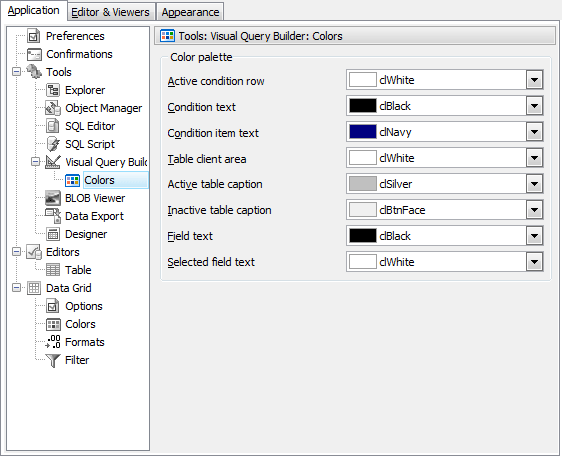Collapse the Data Grid tree node
Image resolution: width=562 pixels, height=457 pixels.
16,288
